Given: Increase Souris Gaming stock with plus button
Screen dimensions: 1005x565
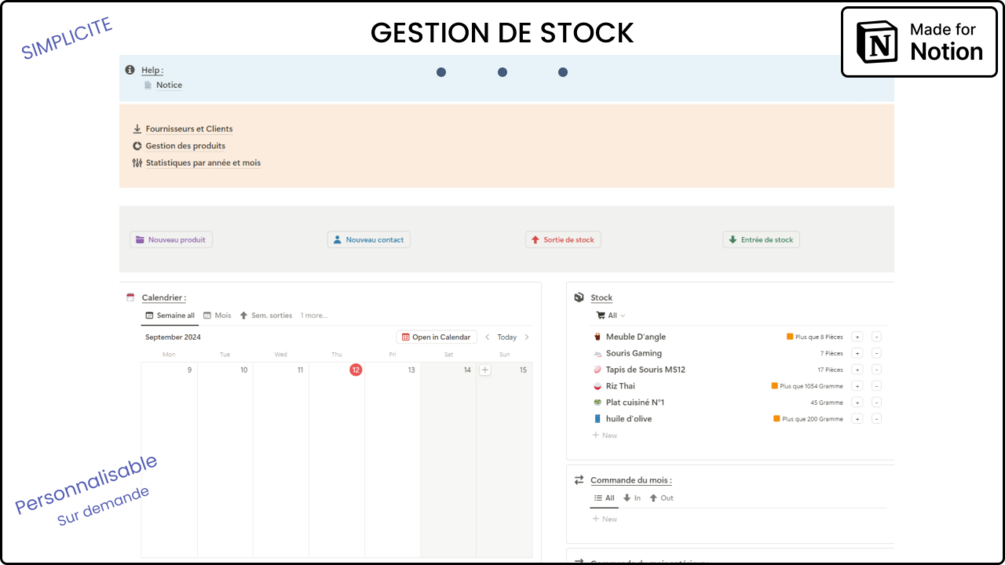Looking at the screenshot, I should pos(857,353).
